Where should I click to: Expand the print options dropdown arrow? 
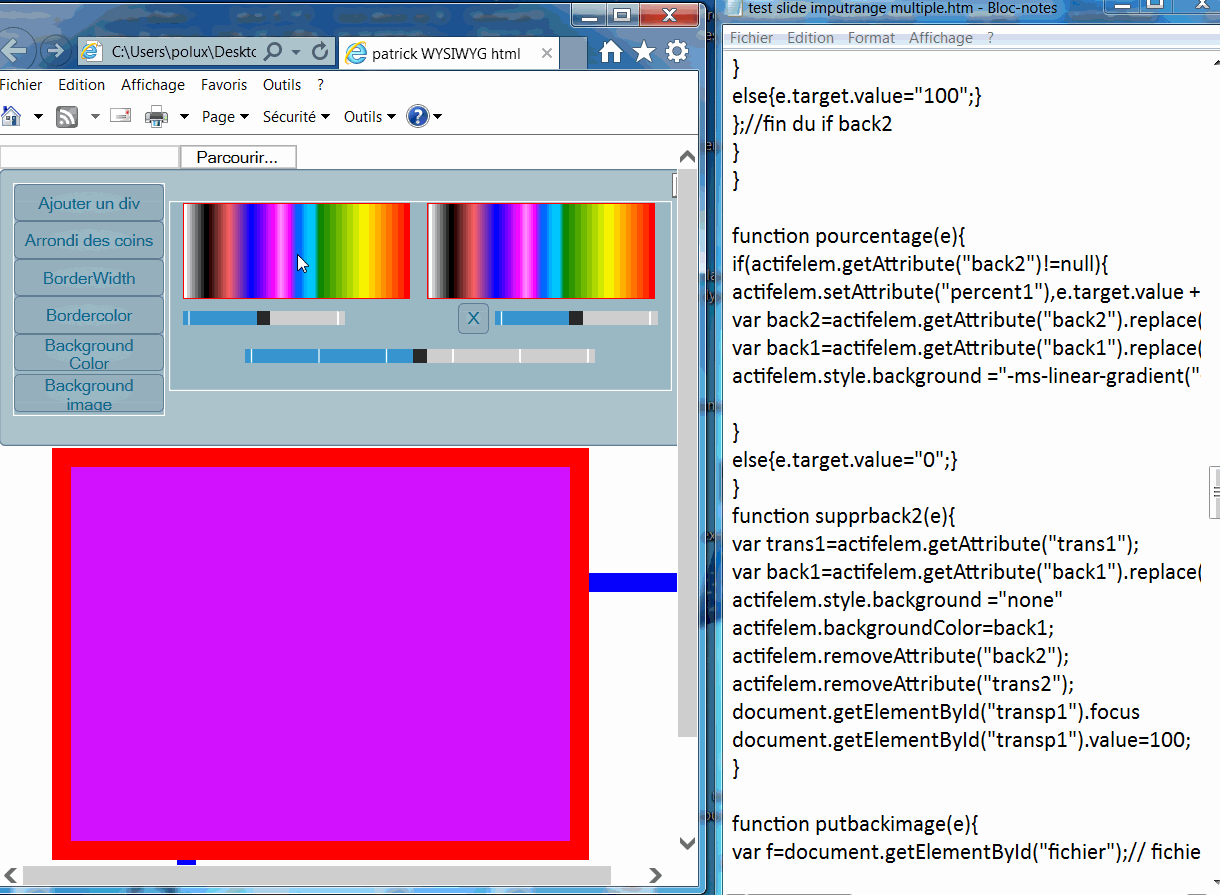click(x=184, y=117)
